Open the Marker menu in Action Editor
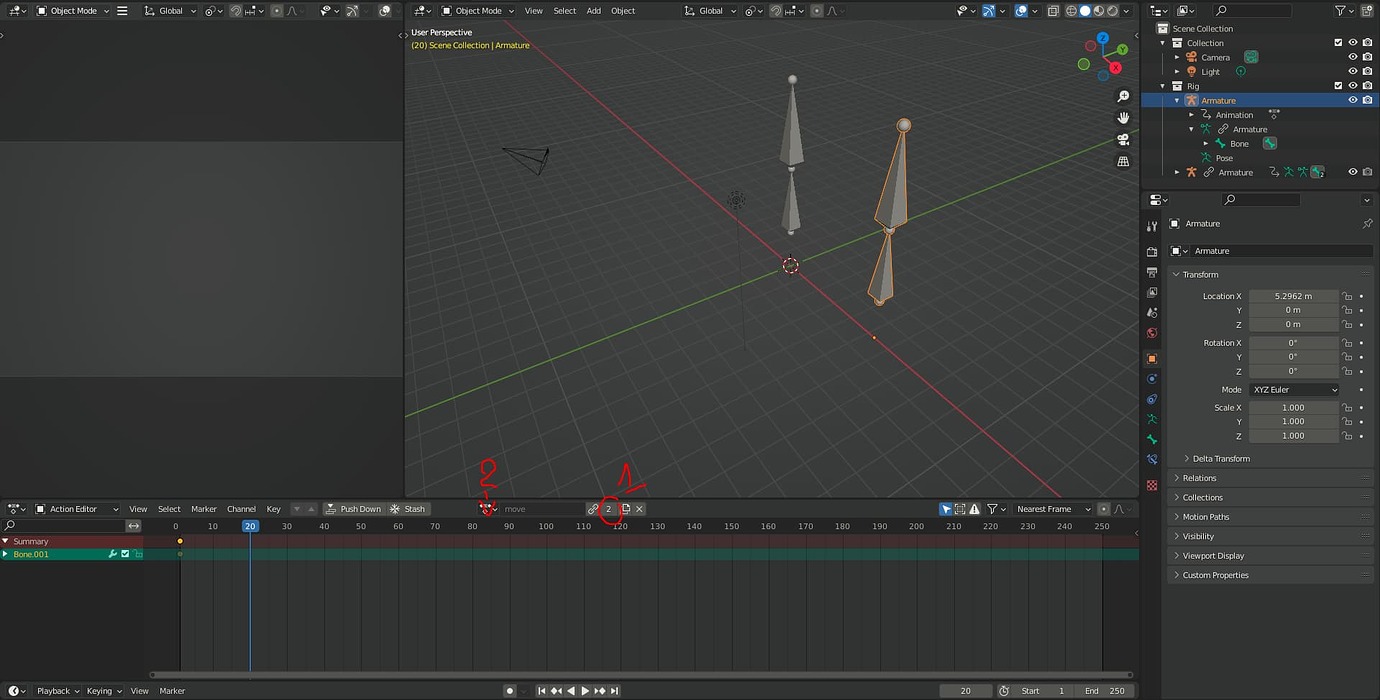Viewport: 1380px width, 700px height. coord(204,509)
